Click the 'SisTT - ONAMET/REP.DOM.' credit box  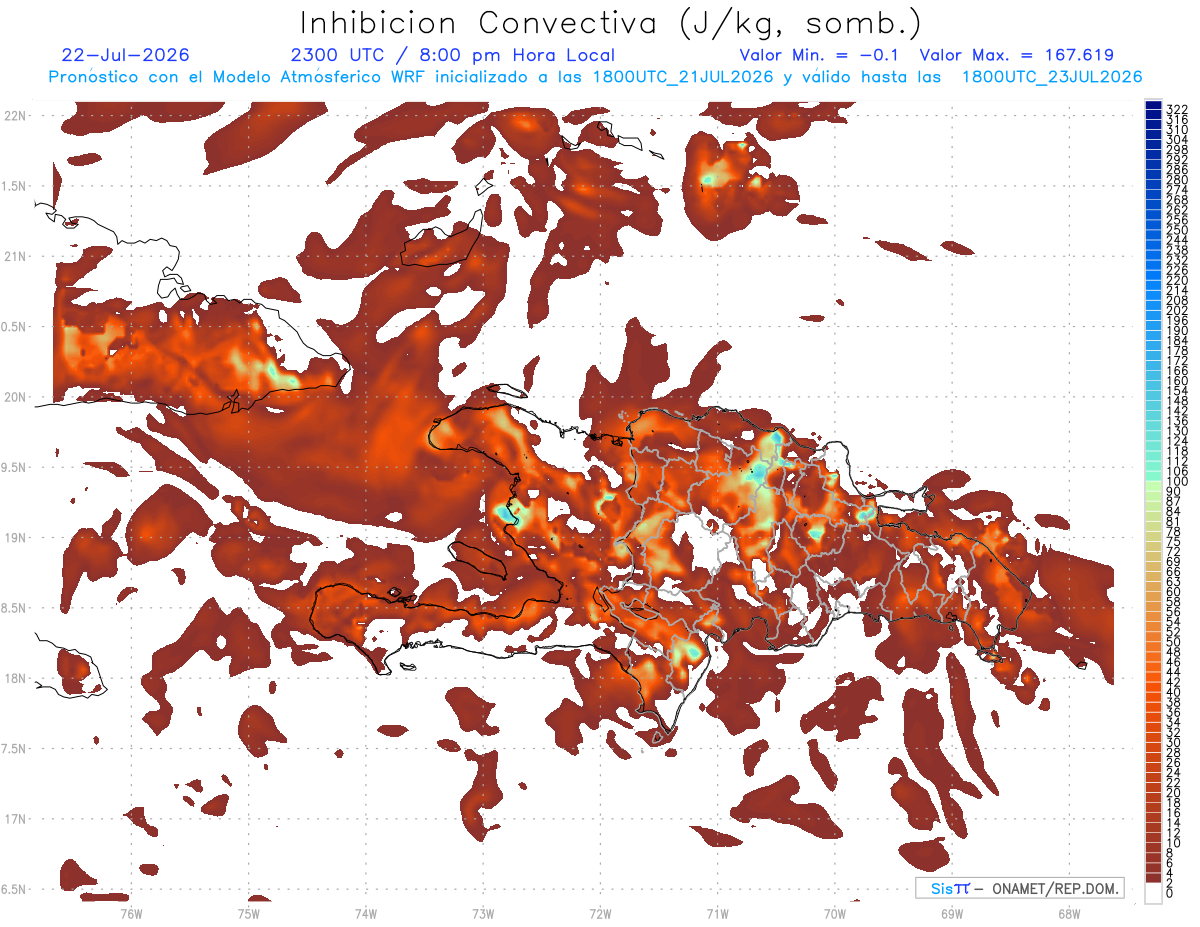[x=1019, y=888]
